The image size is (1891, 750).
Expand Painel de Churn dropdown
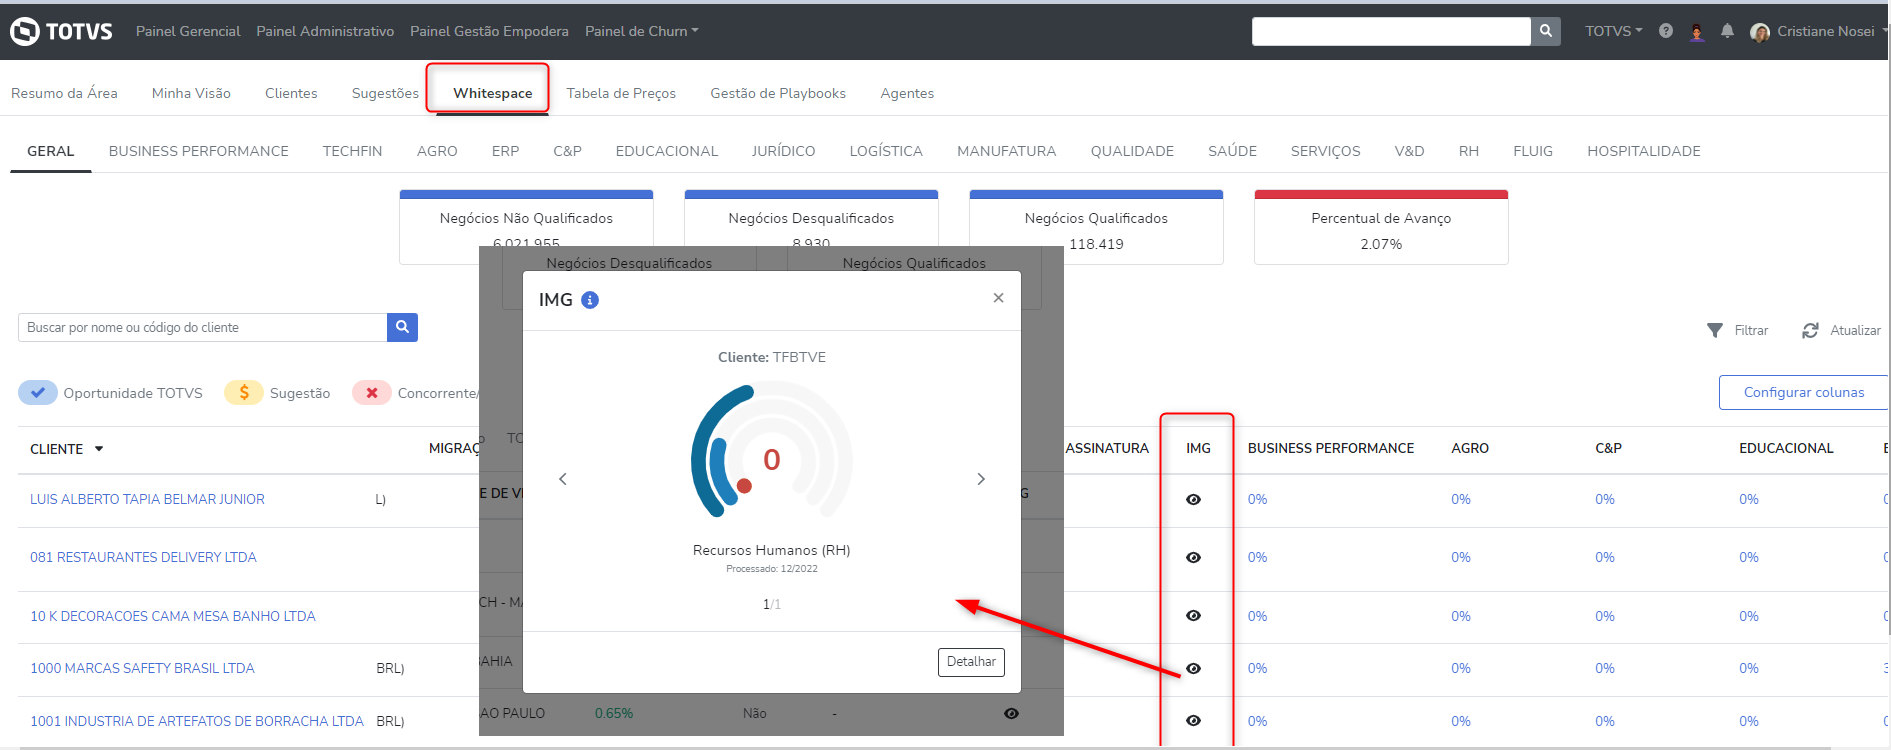click(641, 31)
